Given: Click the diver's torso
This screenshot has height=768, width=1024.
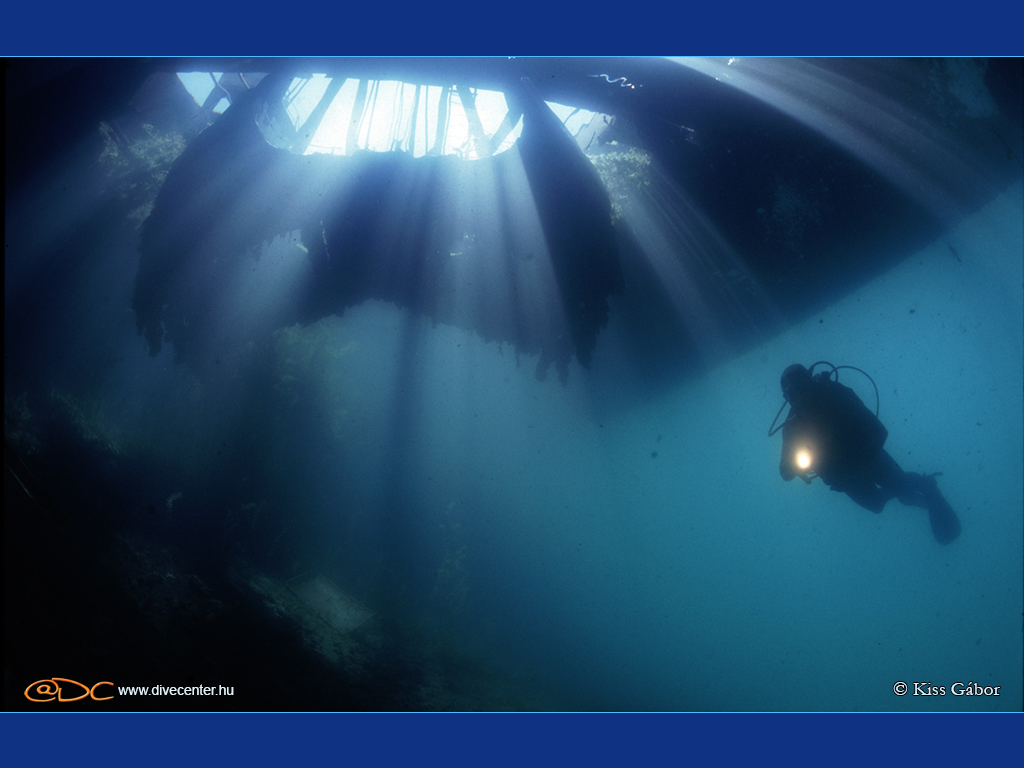Looking at the screenshot, I should 845,430.
